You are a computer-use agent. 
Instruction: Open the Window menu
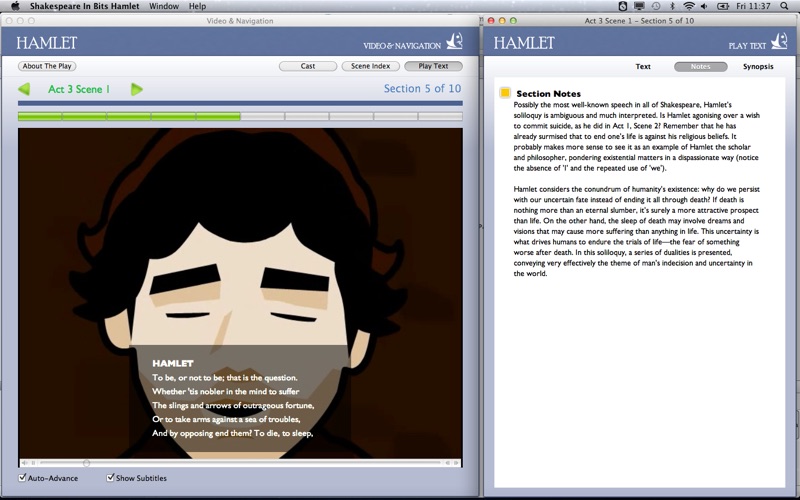(x=164, y=6)
